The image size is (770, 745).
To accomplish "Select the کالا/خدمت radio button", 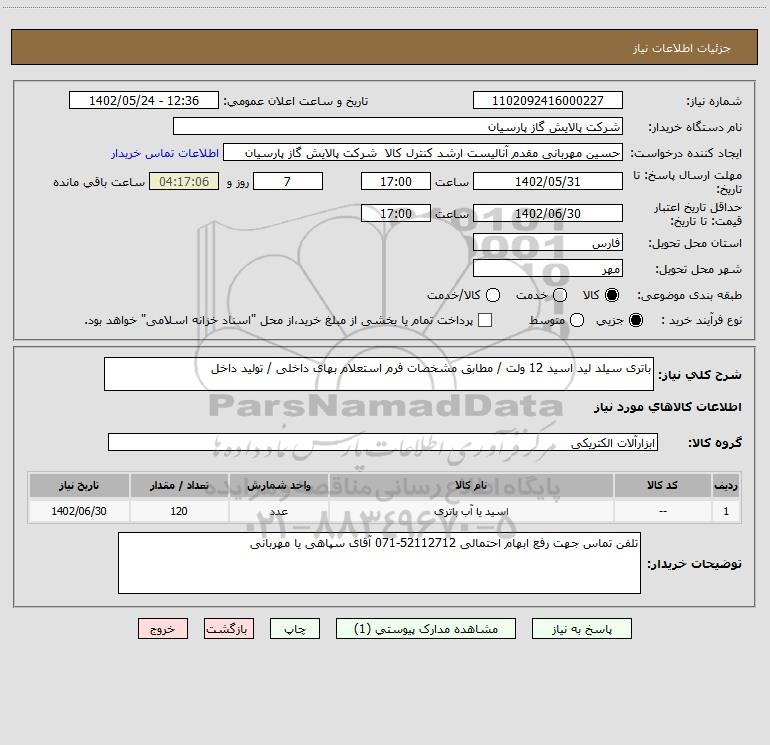I will [493, 295].
